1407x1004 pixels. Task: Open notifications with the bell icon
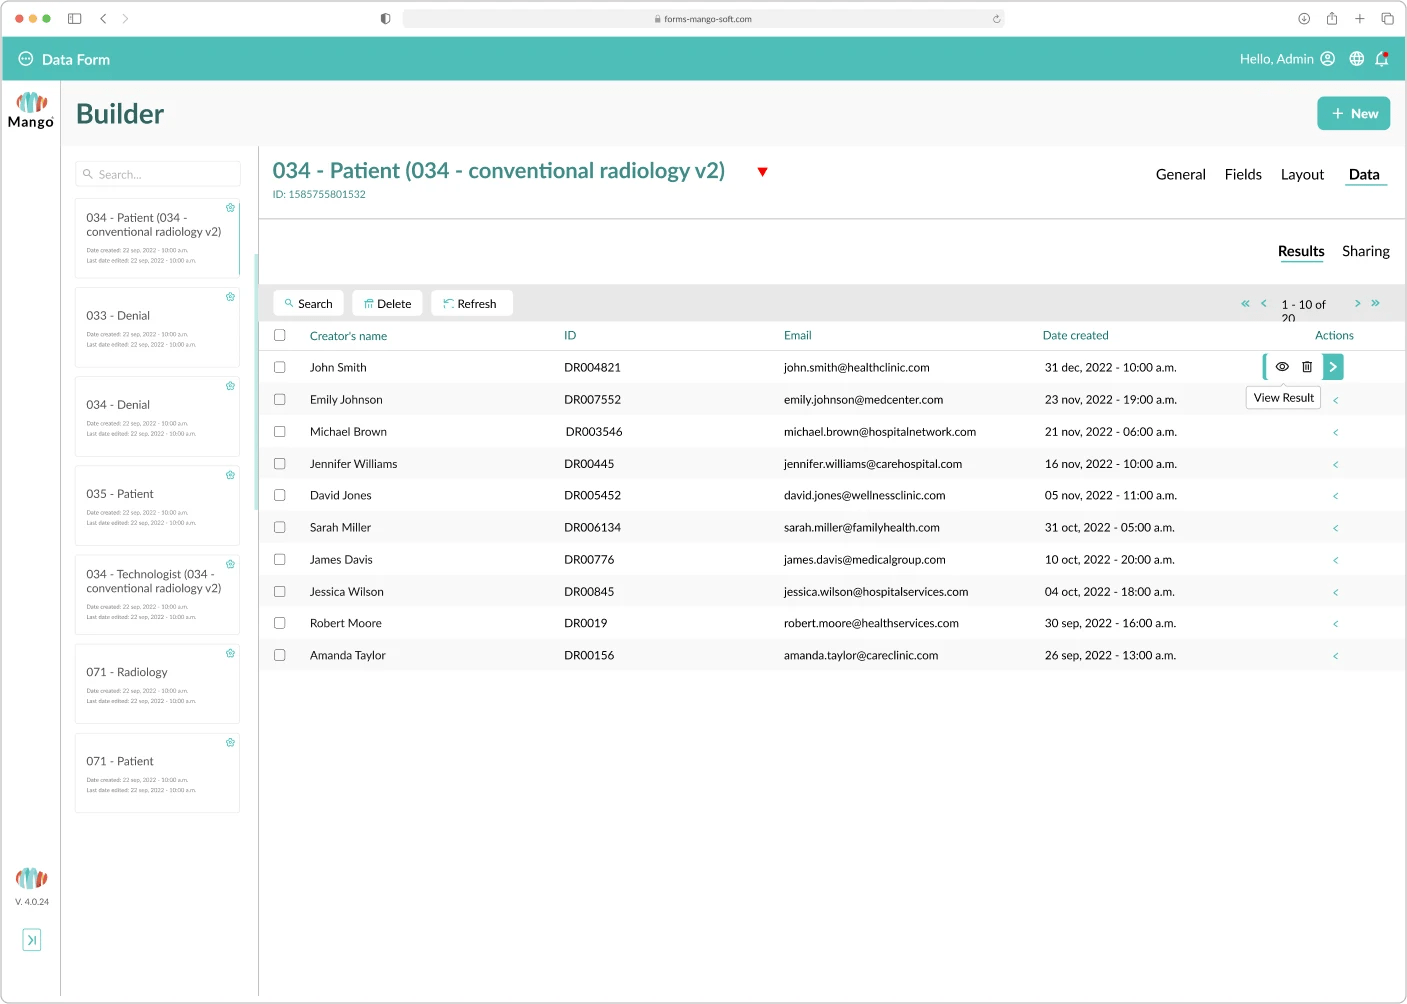(x=1382, y=59)
